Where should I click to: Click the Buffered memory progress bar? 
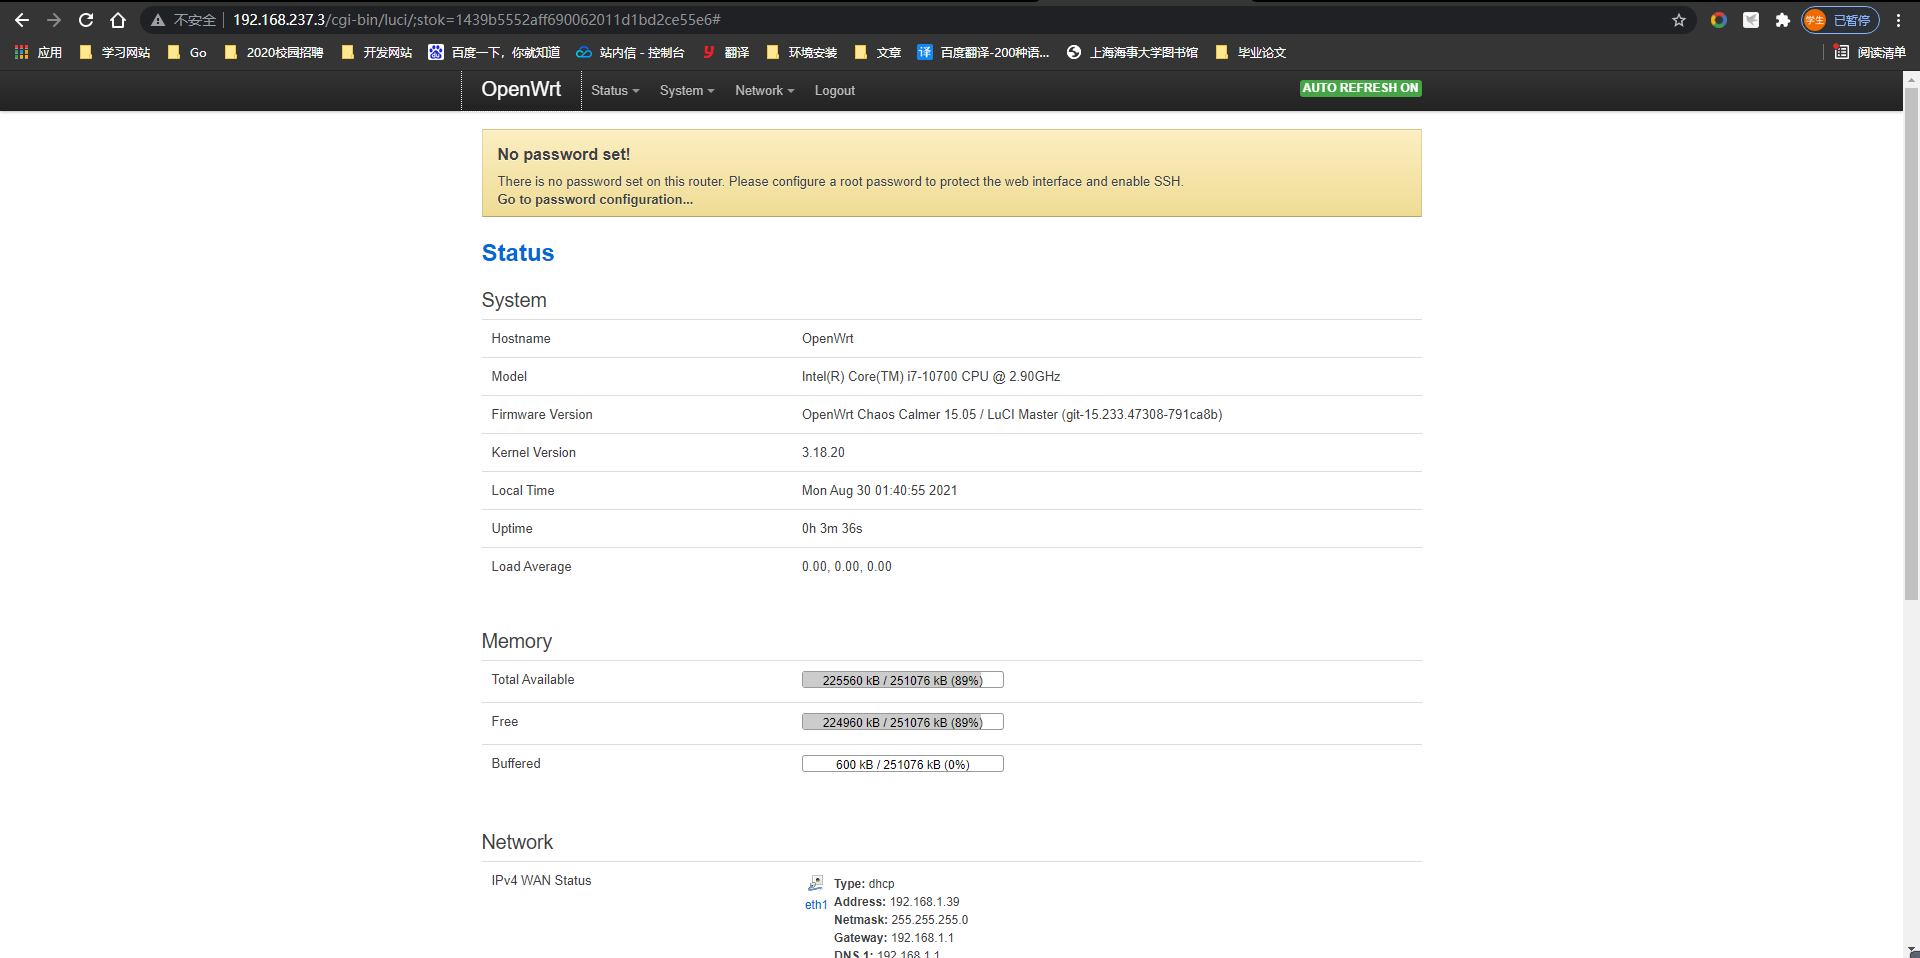[902, 764]
